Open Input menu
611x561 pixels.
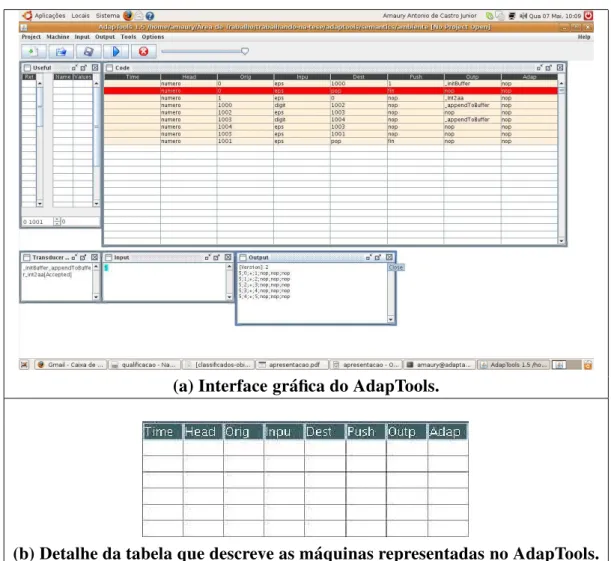(x=82, y=37)
